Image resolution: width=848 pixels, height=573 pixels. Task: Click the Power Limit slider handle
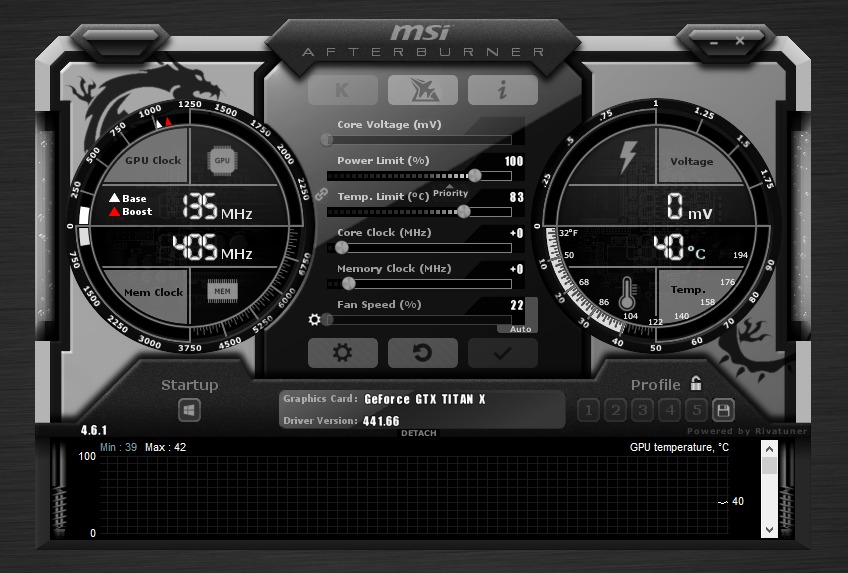click(474, 175)
